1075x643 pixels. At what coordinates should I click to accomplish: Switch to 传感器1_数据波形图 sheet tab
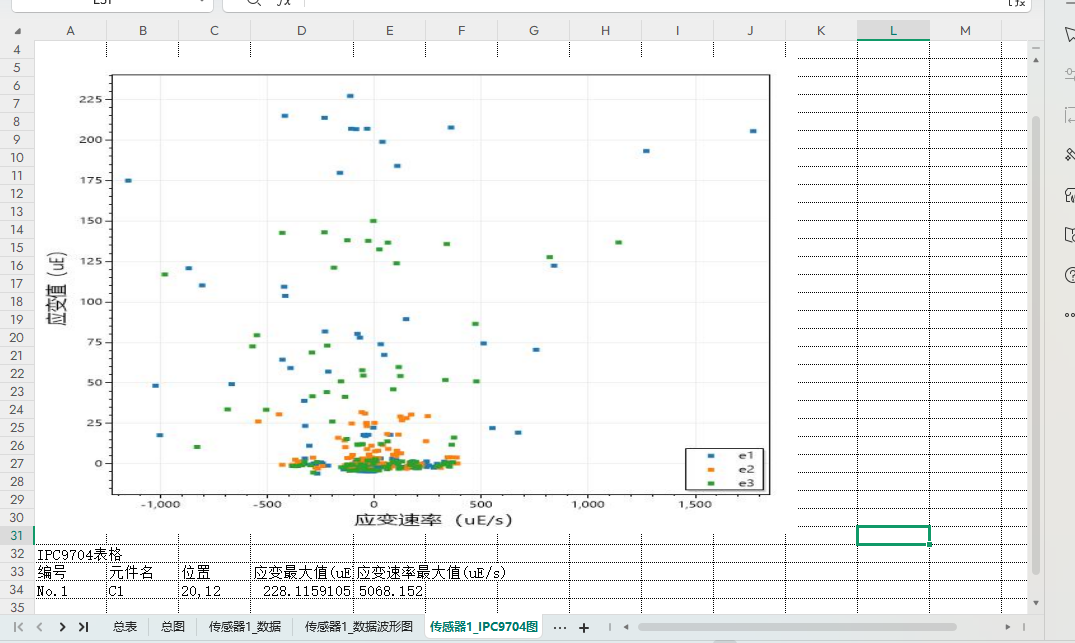coord(358,627)
